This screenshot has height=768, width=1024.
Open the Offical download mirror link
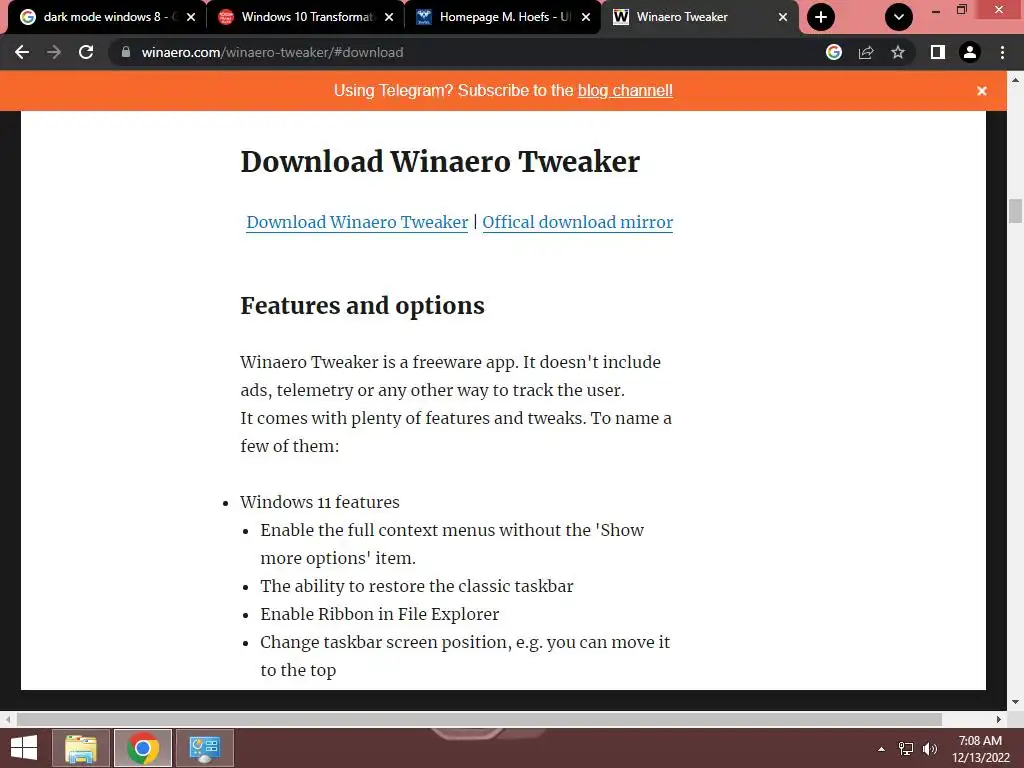tap(577, 222)
